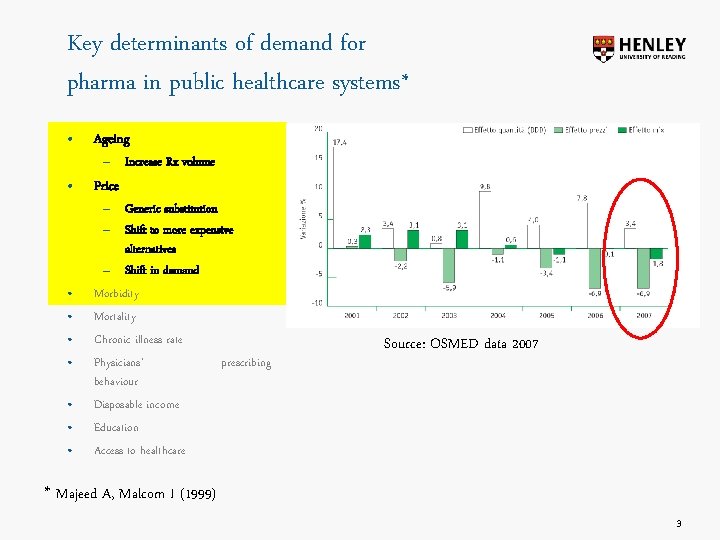Click the white 2004 quantity bar
This screenshot has height=540, width=720.
pos(485,219)
